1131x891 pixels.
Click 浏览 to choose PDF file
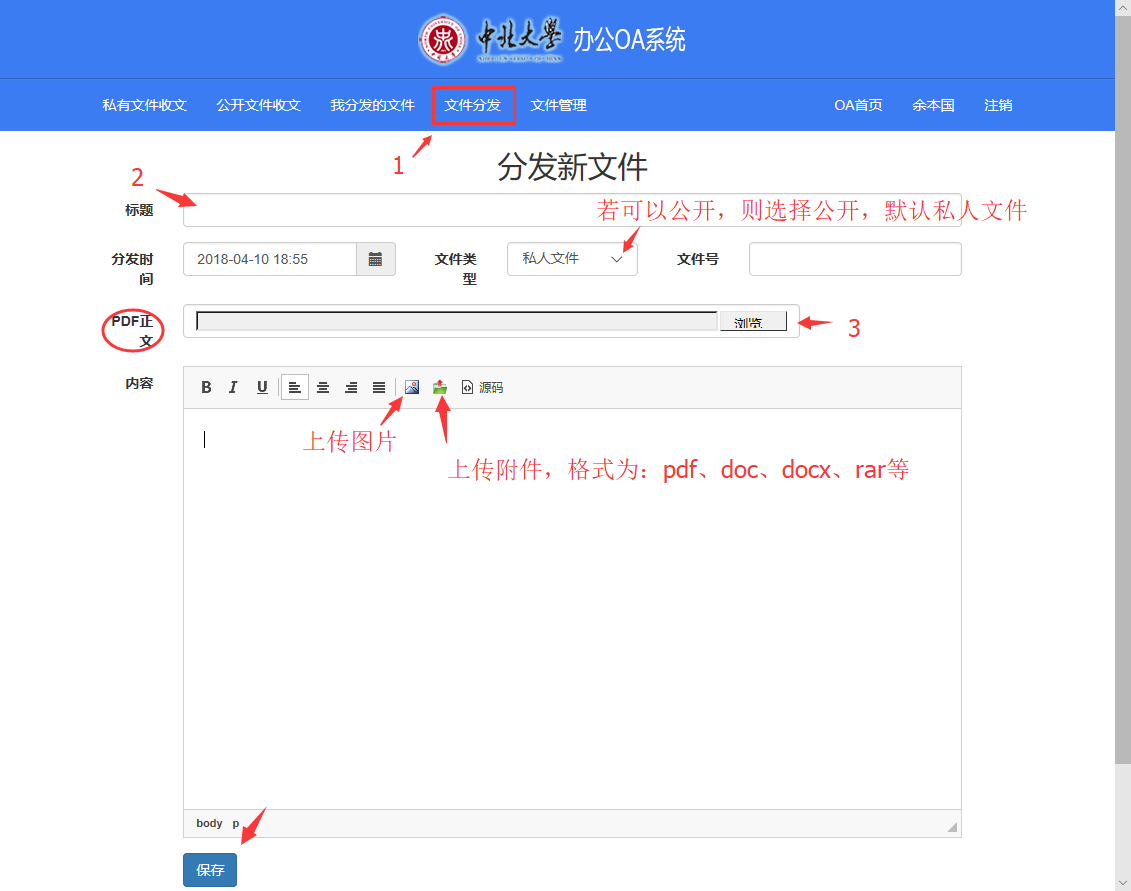point(753,322)
